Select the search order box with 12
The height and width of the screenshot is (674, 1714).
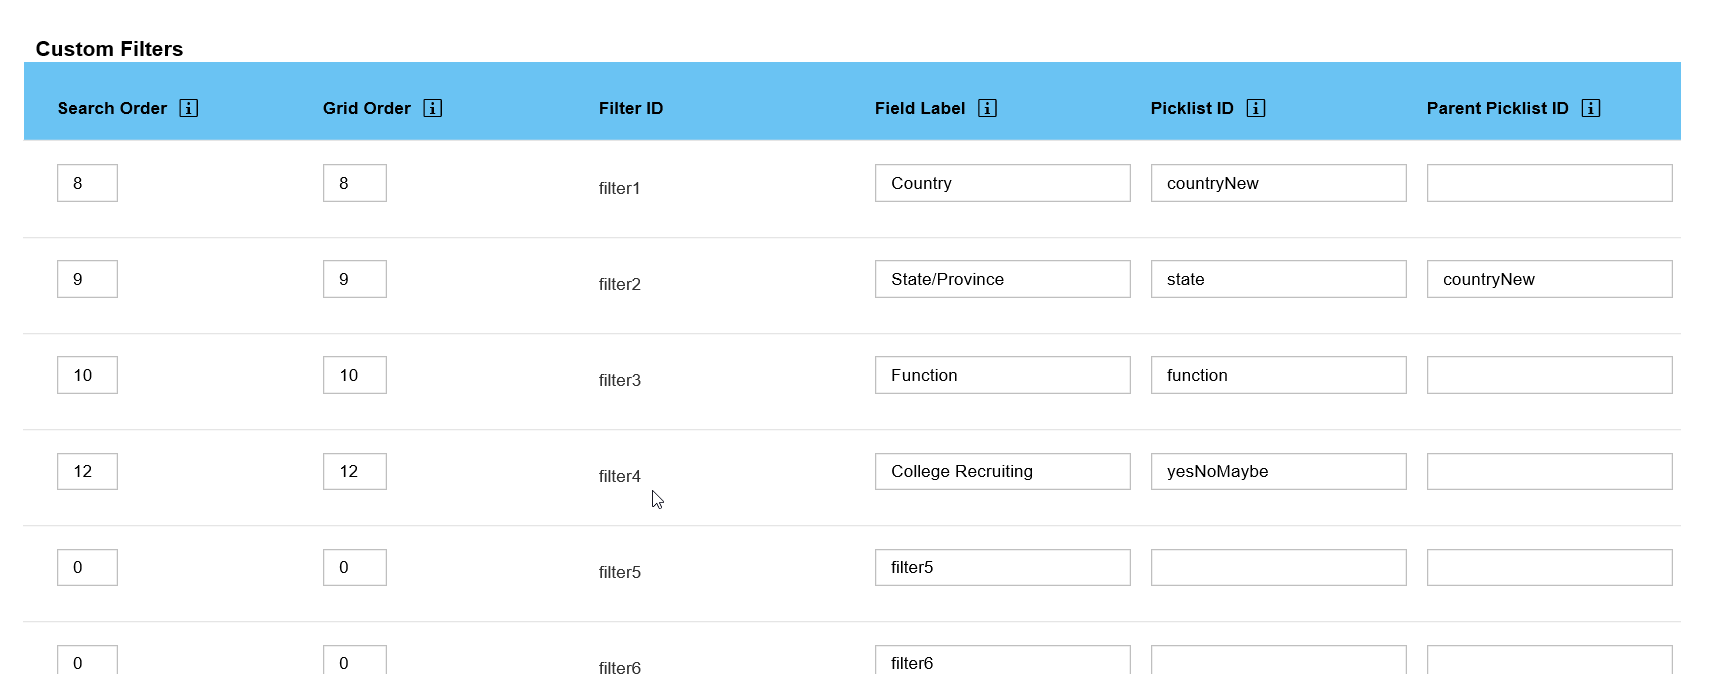(87, 471)
